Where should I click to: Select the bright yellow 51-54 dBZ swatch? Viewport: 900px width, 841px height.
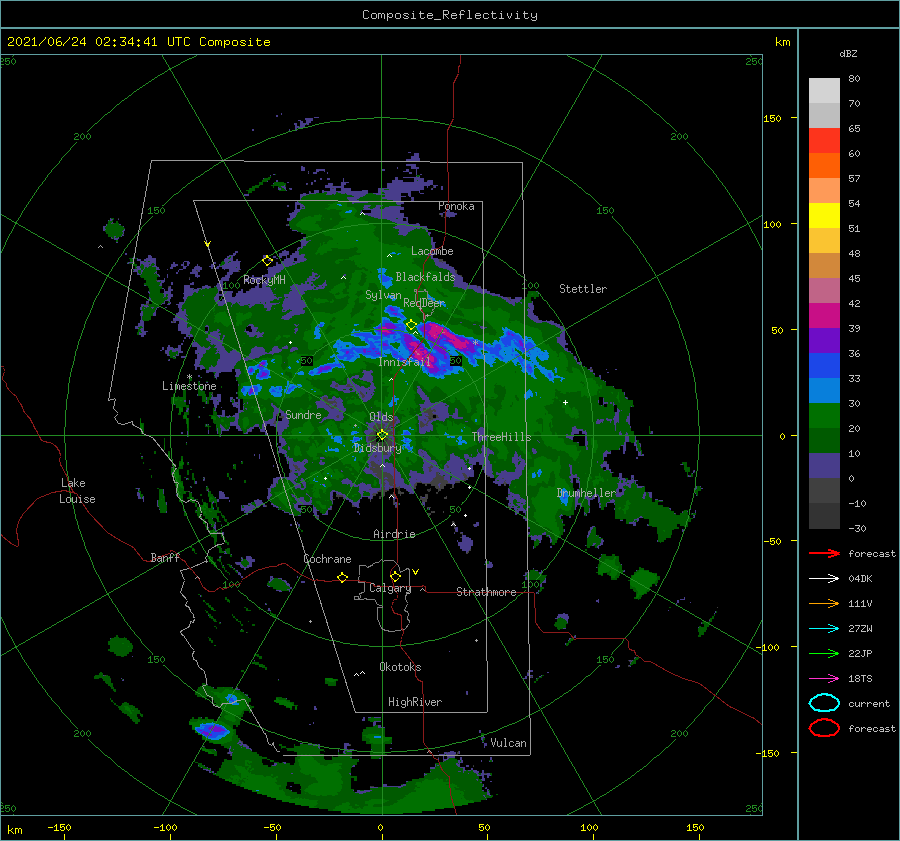[824, 215]
